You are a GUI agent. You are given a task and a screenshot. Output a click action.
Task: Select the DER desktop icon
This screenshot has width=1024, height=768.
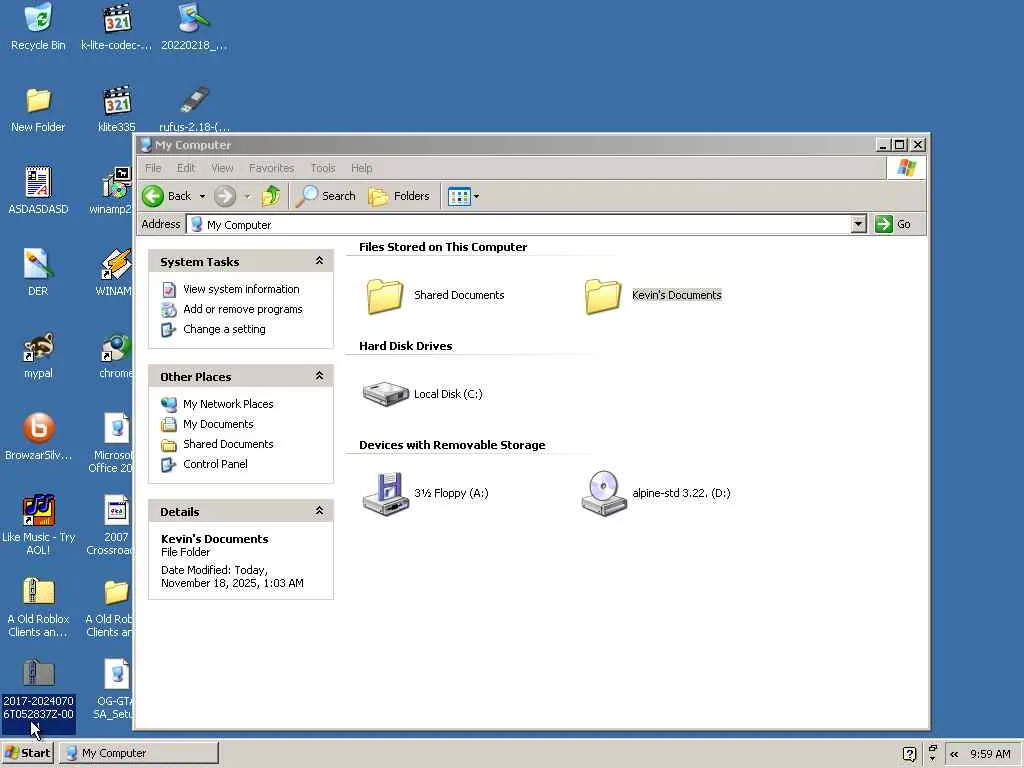pos(38,273)
